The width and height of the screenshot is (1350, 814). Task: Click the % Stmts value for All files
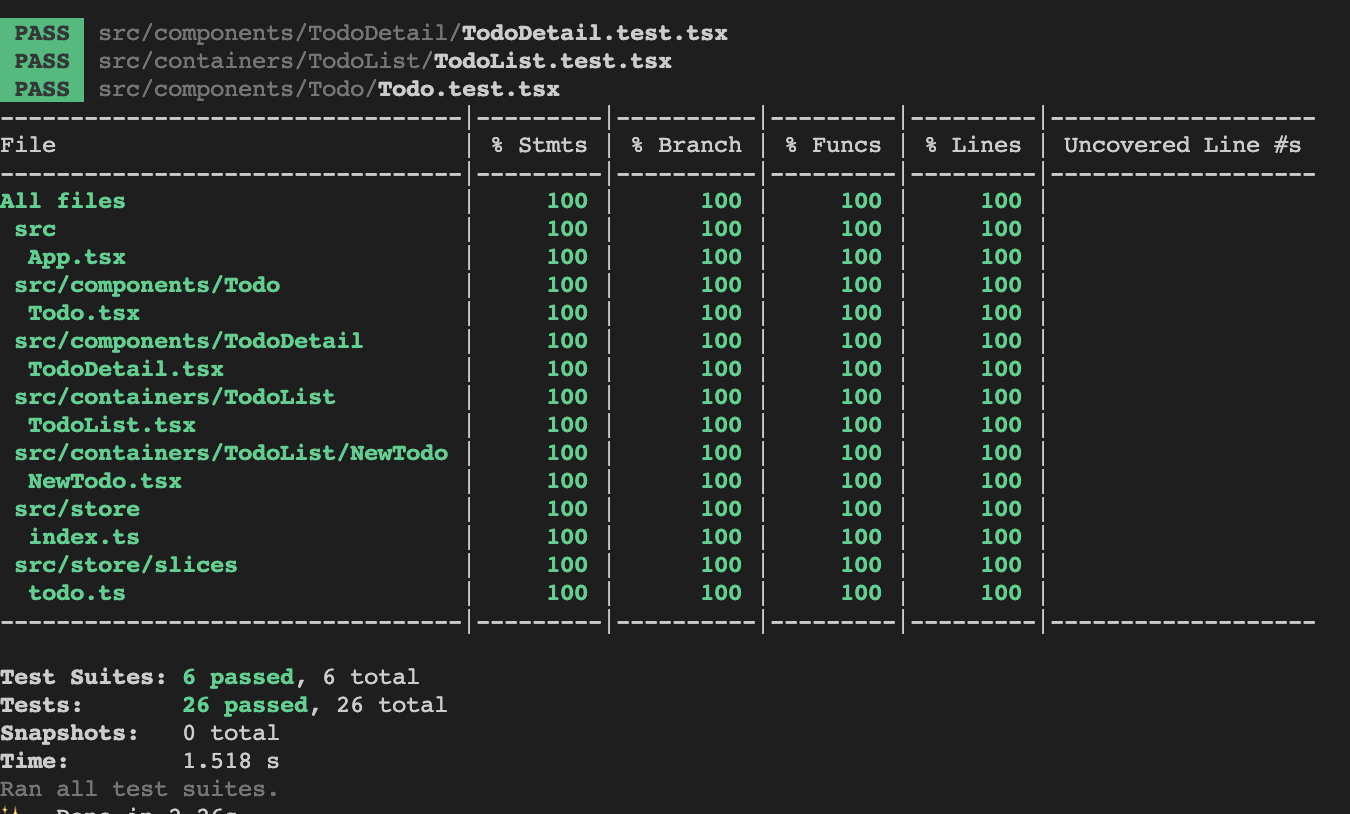point(567,201)
